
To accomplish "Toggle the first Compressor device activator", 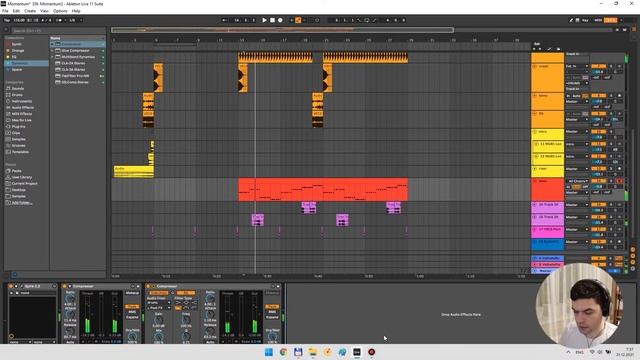I will click(x=64, y=286).
